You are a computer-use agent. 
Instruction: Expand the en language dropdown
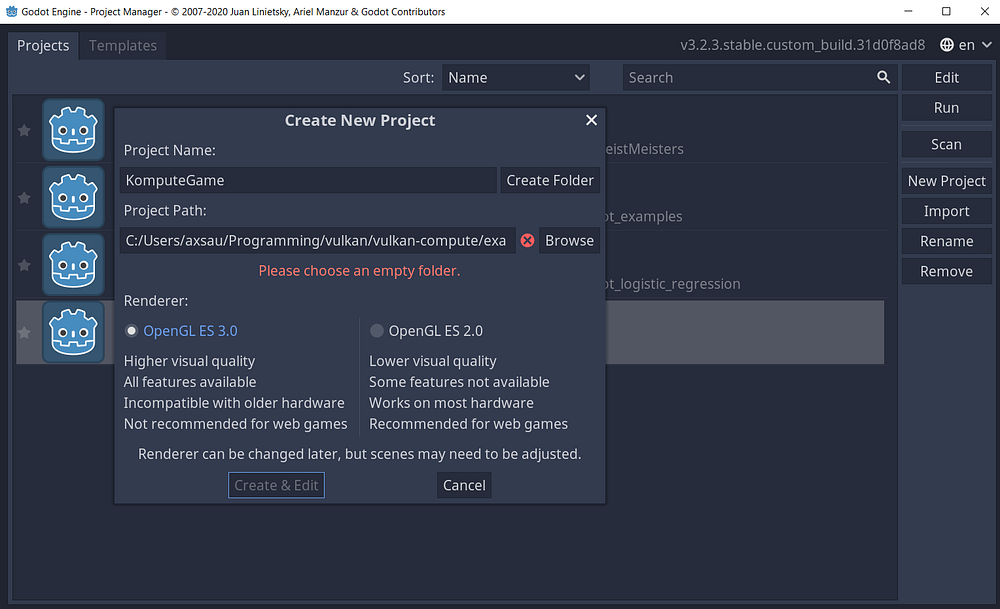tap(966, 45)
